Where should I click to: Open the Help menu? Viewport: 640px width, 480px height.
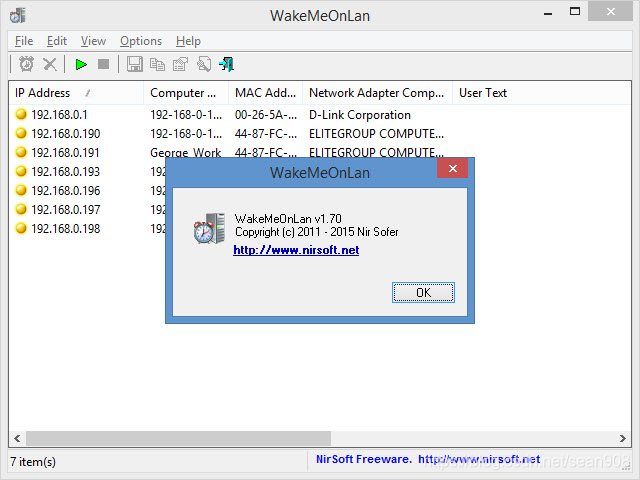tap(188, 41)
